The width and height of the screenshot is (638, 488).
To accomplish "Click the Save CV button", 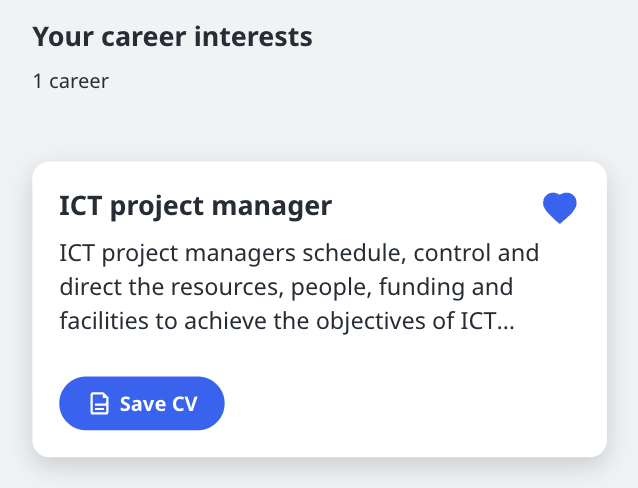I will tap(141, 403).
